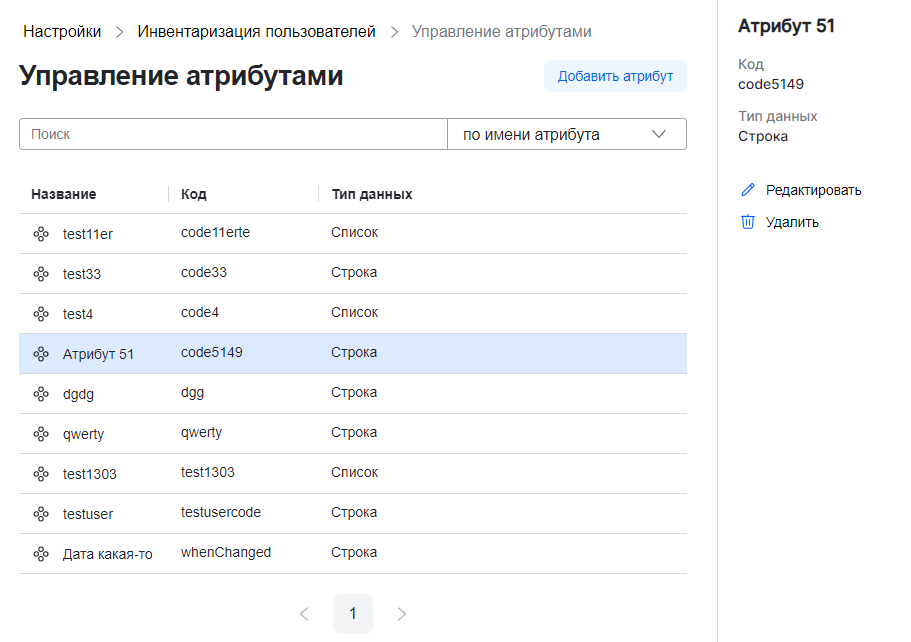Open Настройки breadcrumb link
The height and width of the screenshot is (642, 911).
pyautogui.click(x=62, y=32)
